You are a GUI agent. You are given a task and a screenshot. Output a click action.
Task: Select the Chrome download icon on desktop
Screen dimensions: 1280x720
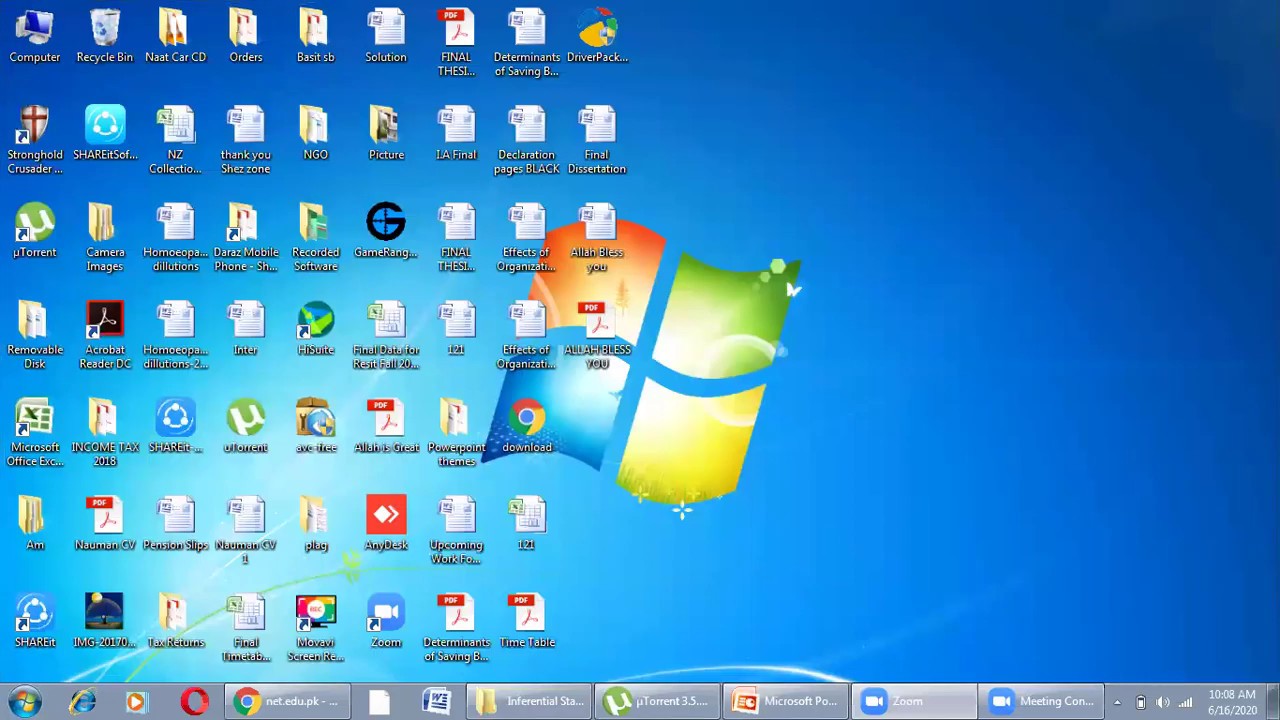tap(527, 427)
